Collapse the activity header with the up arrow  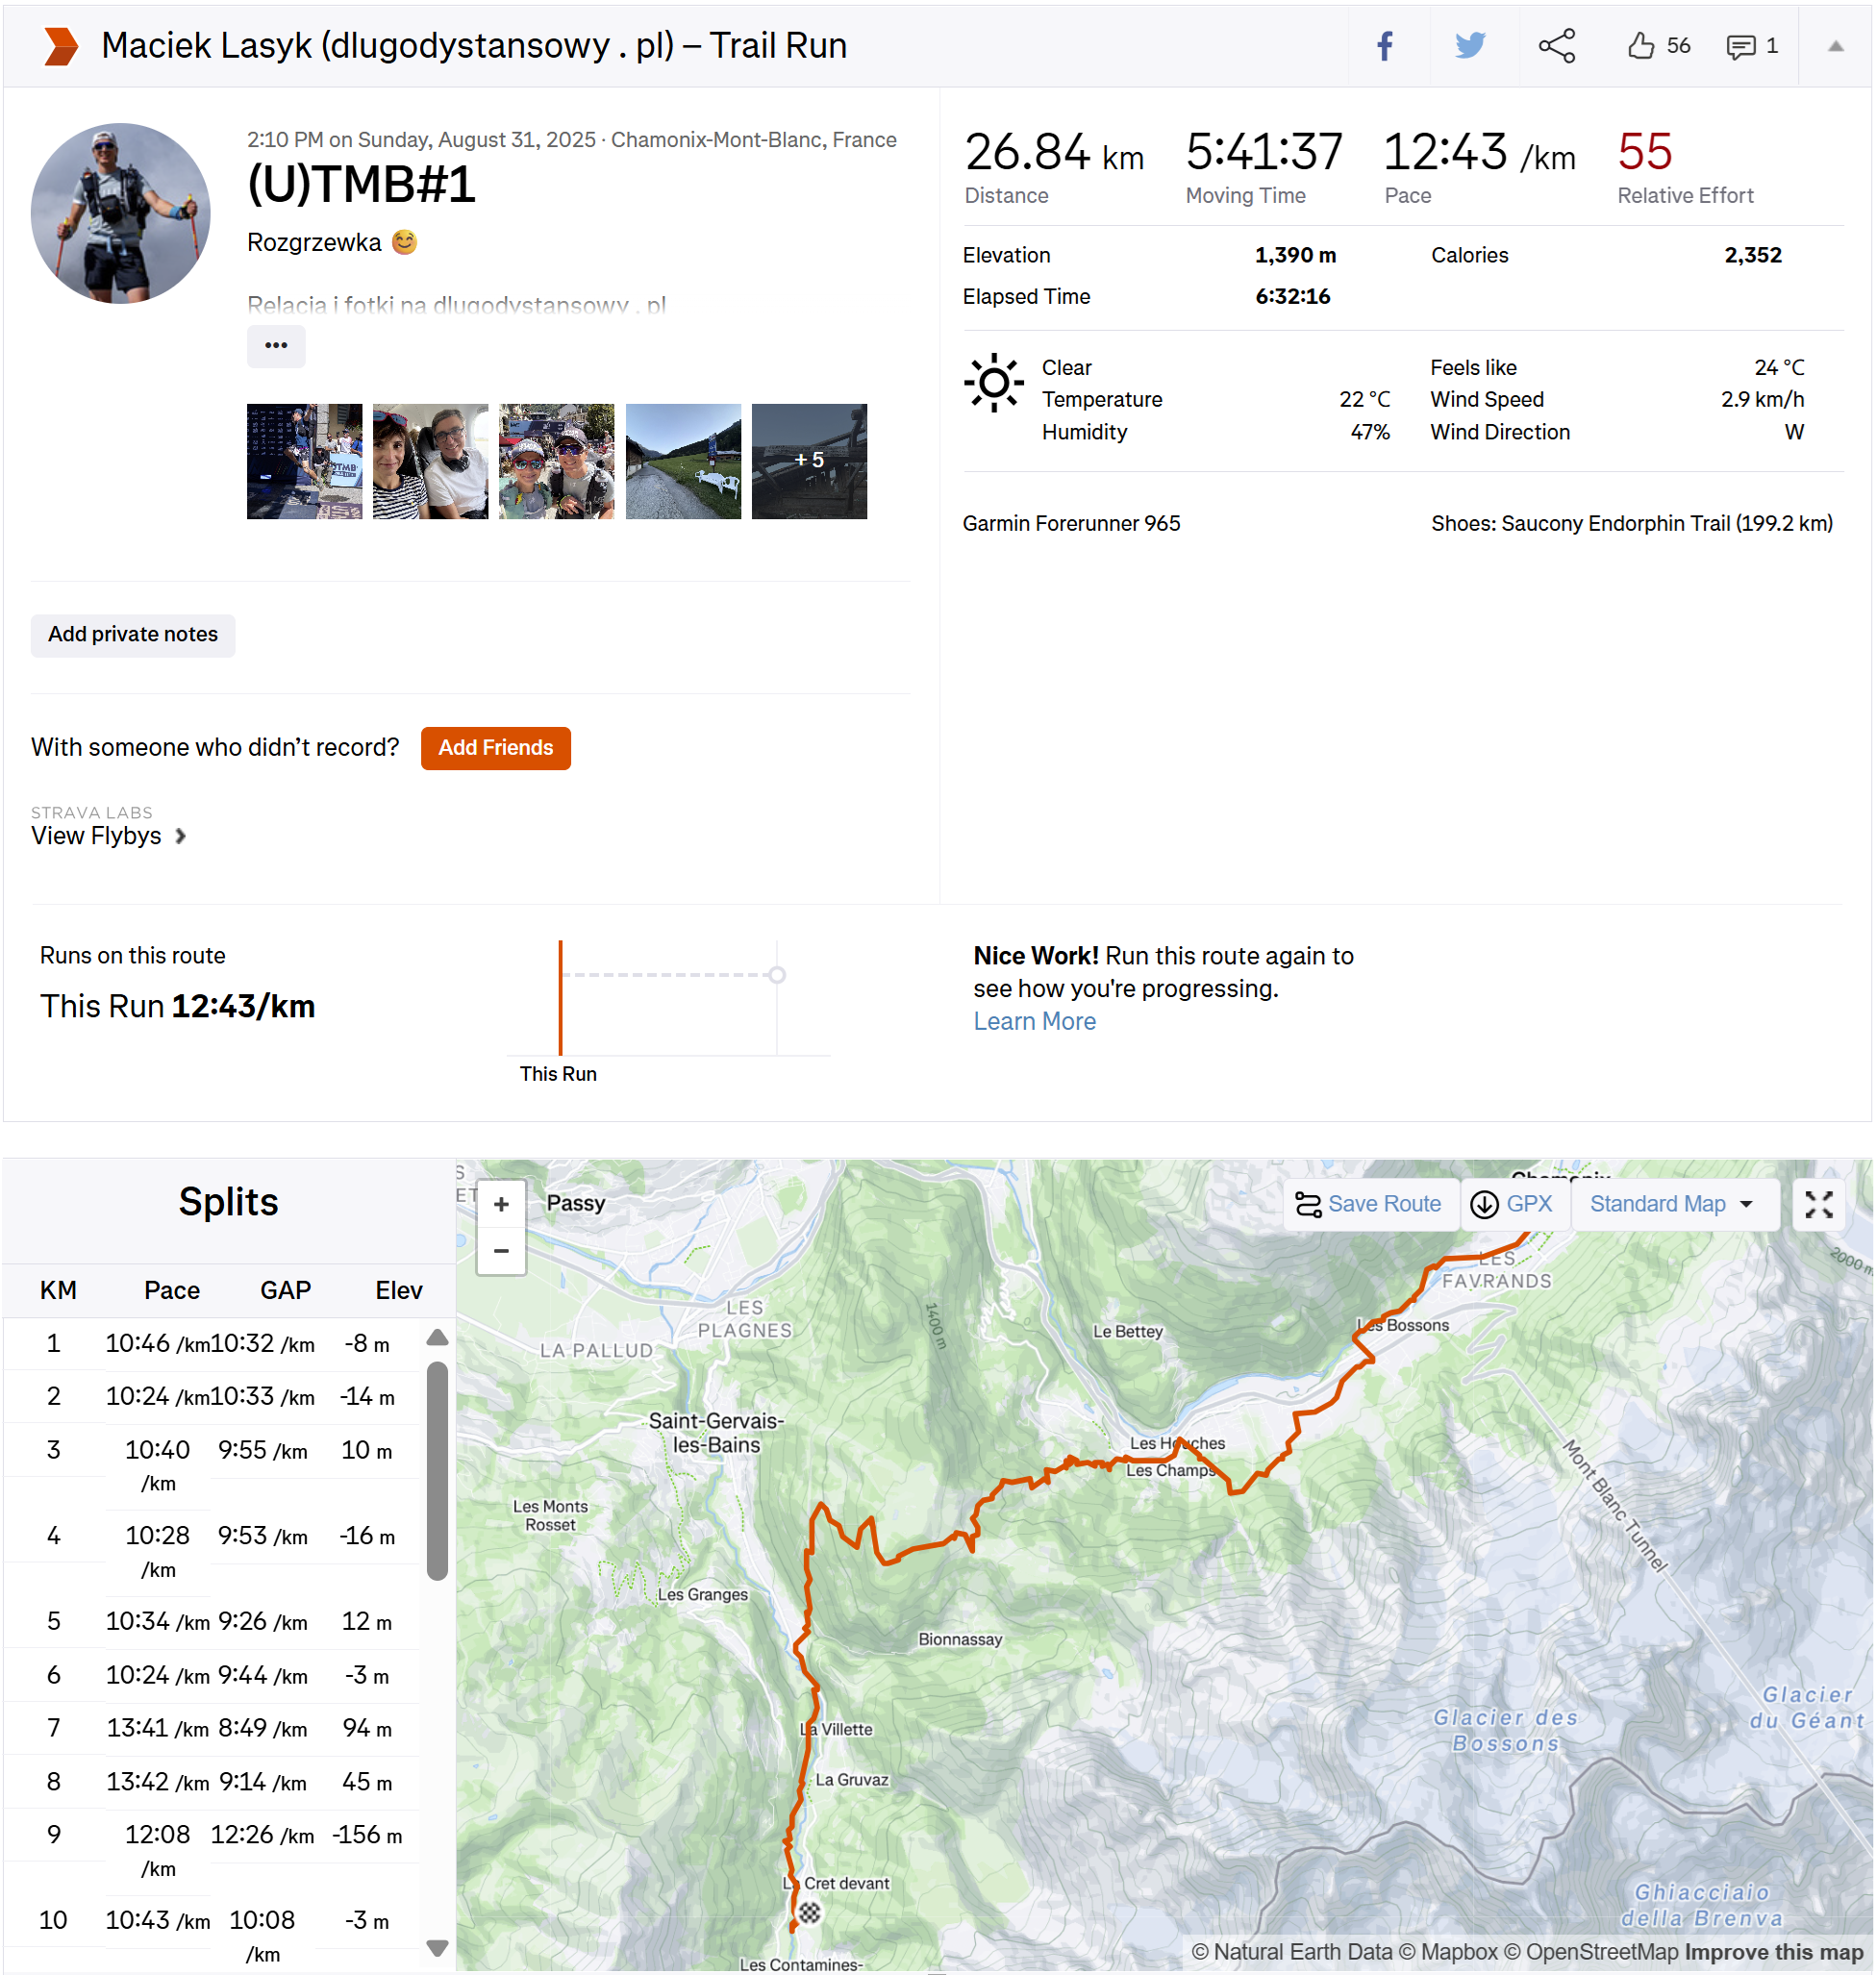pyautogui.click(x=1835, y=46)
